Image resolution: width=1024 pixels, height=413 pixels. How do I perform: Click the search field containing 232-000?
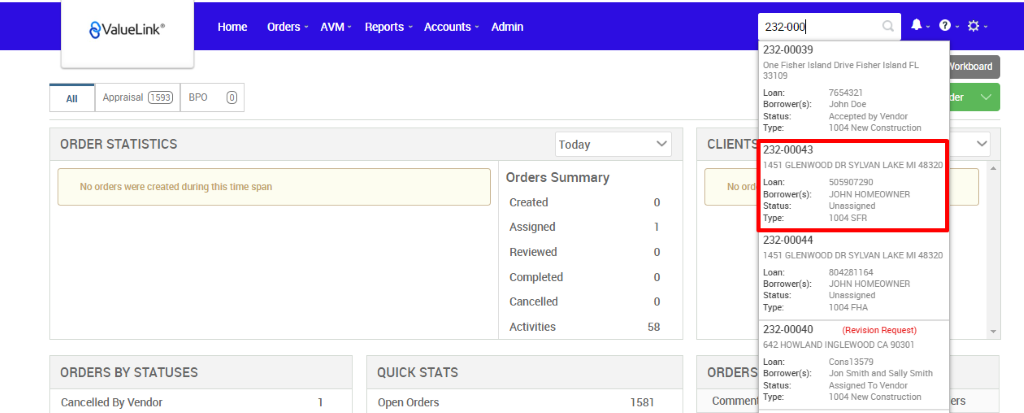click(x=829, y=27)
